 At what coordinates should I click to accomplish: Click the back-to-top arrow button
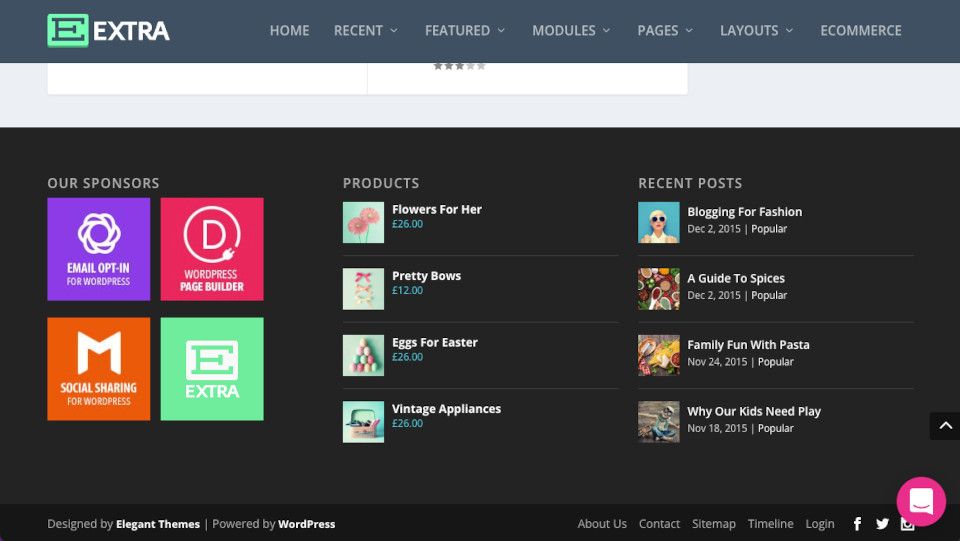point(945,426)
